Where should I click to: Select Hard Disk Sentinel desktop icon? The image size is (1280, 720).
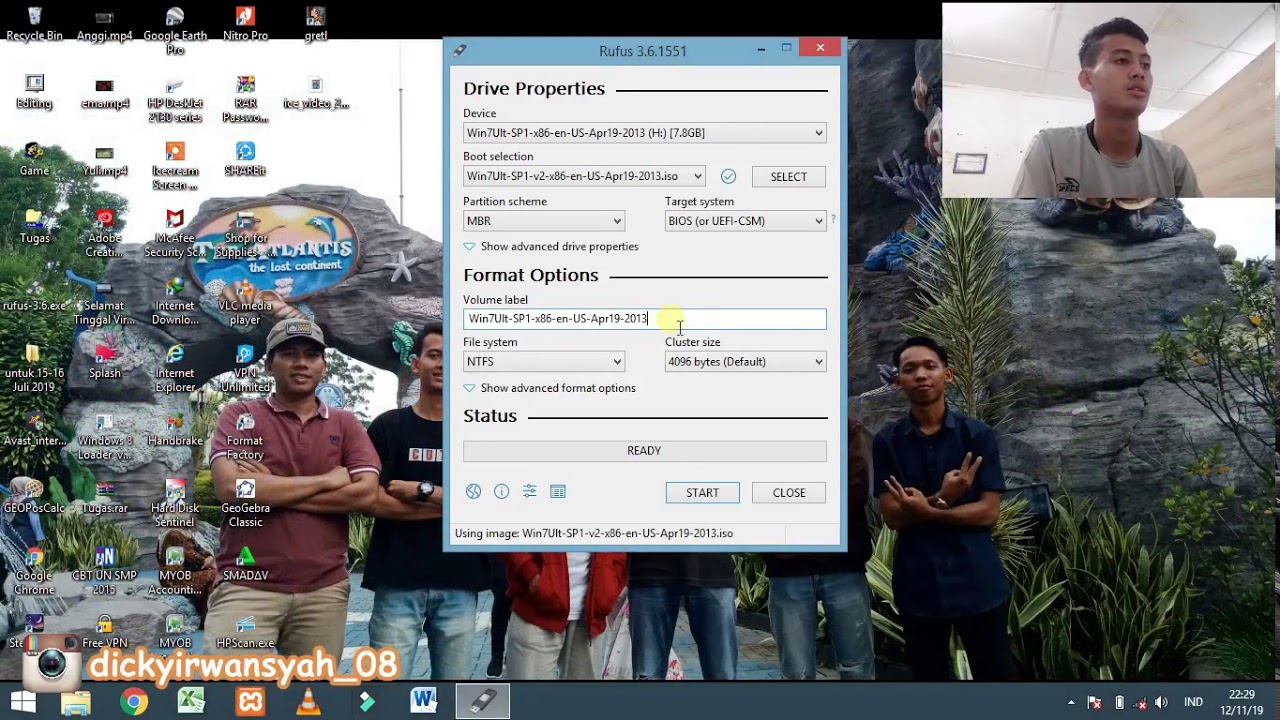175,504
